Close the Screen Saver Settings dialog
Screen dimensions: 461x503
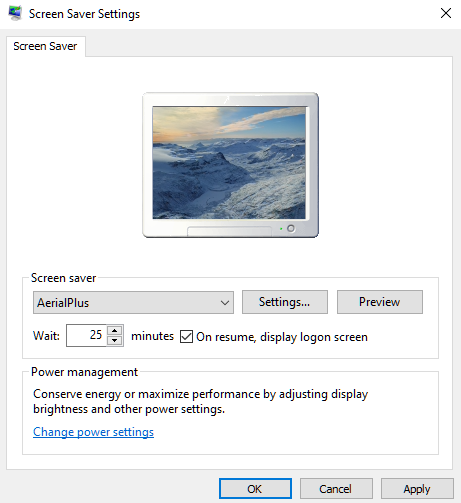(x=446, y=13)
